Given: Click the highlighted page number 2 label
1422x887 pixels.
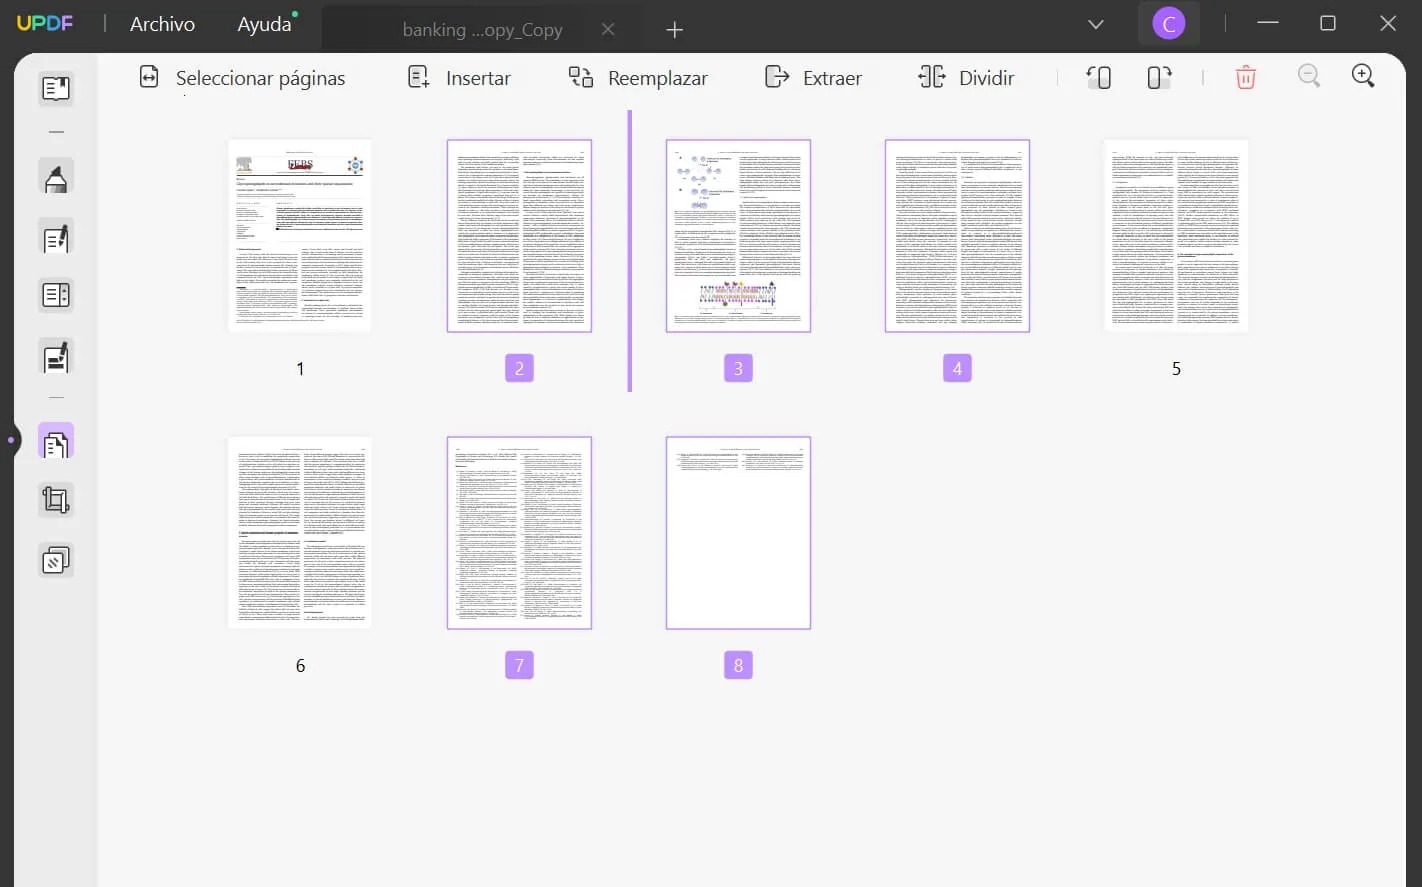Looking at the screenshot, I should coord(519,368).
